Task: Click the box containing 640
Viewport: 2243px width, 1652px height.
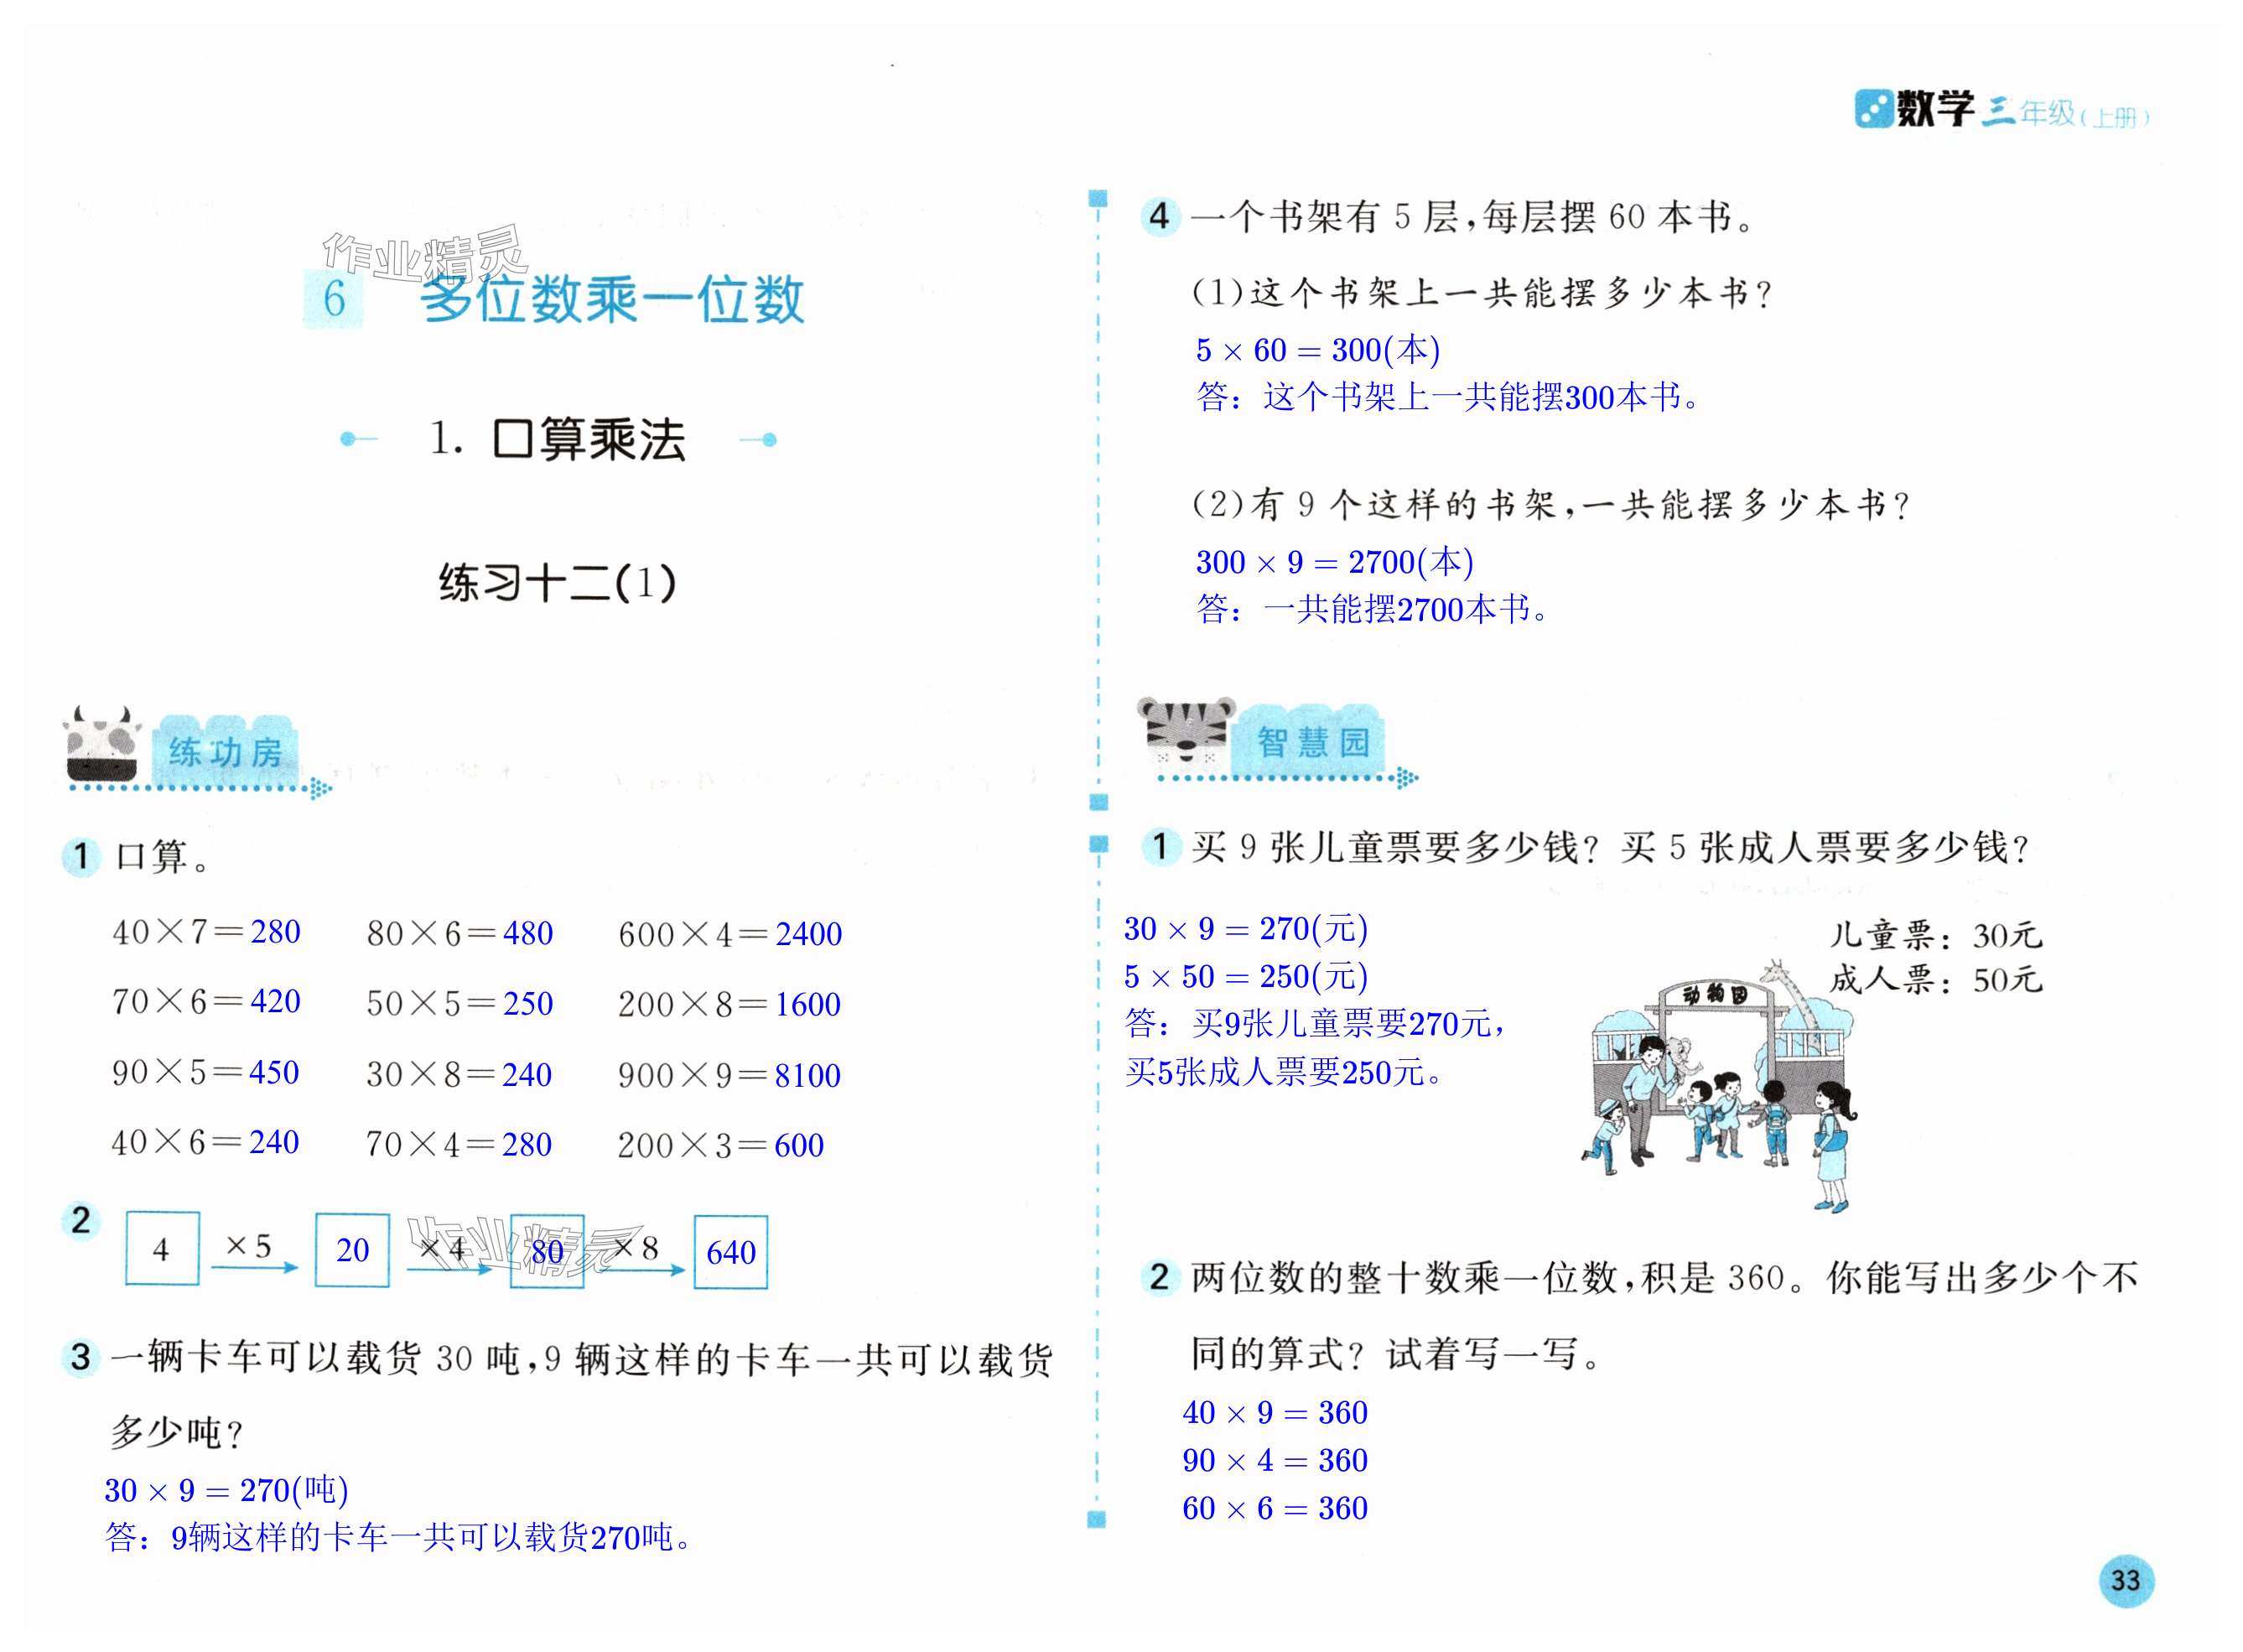Action: pos(731,1252)
